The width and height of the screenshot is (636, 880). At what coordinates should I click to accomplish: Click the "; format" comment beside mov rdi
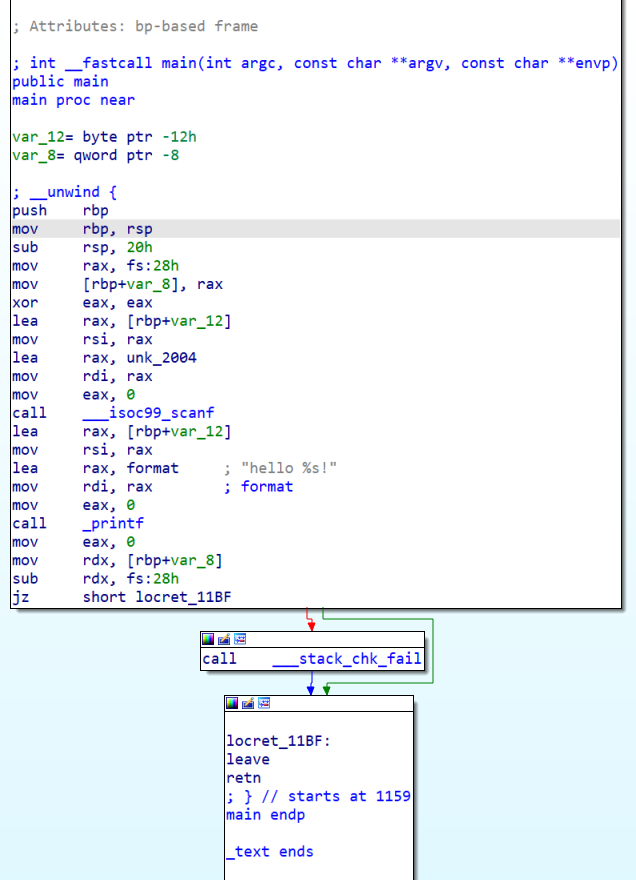coord(258,487)
